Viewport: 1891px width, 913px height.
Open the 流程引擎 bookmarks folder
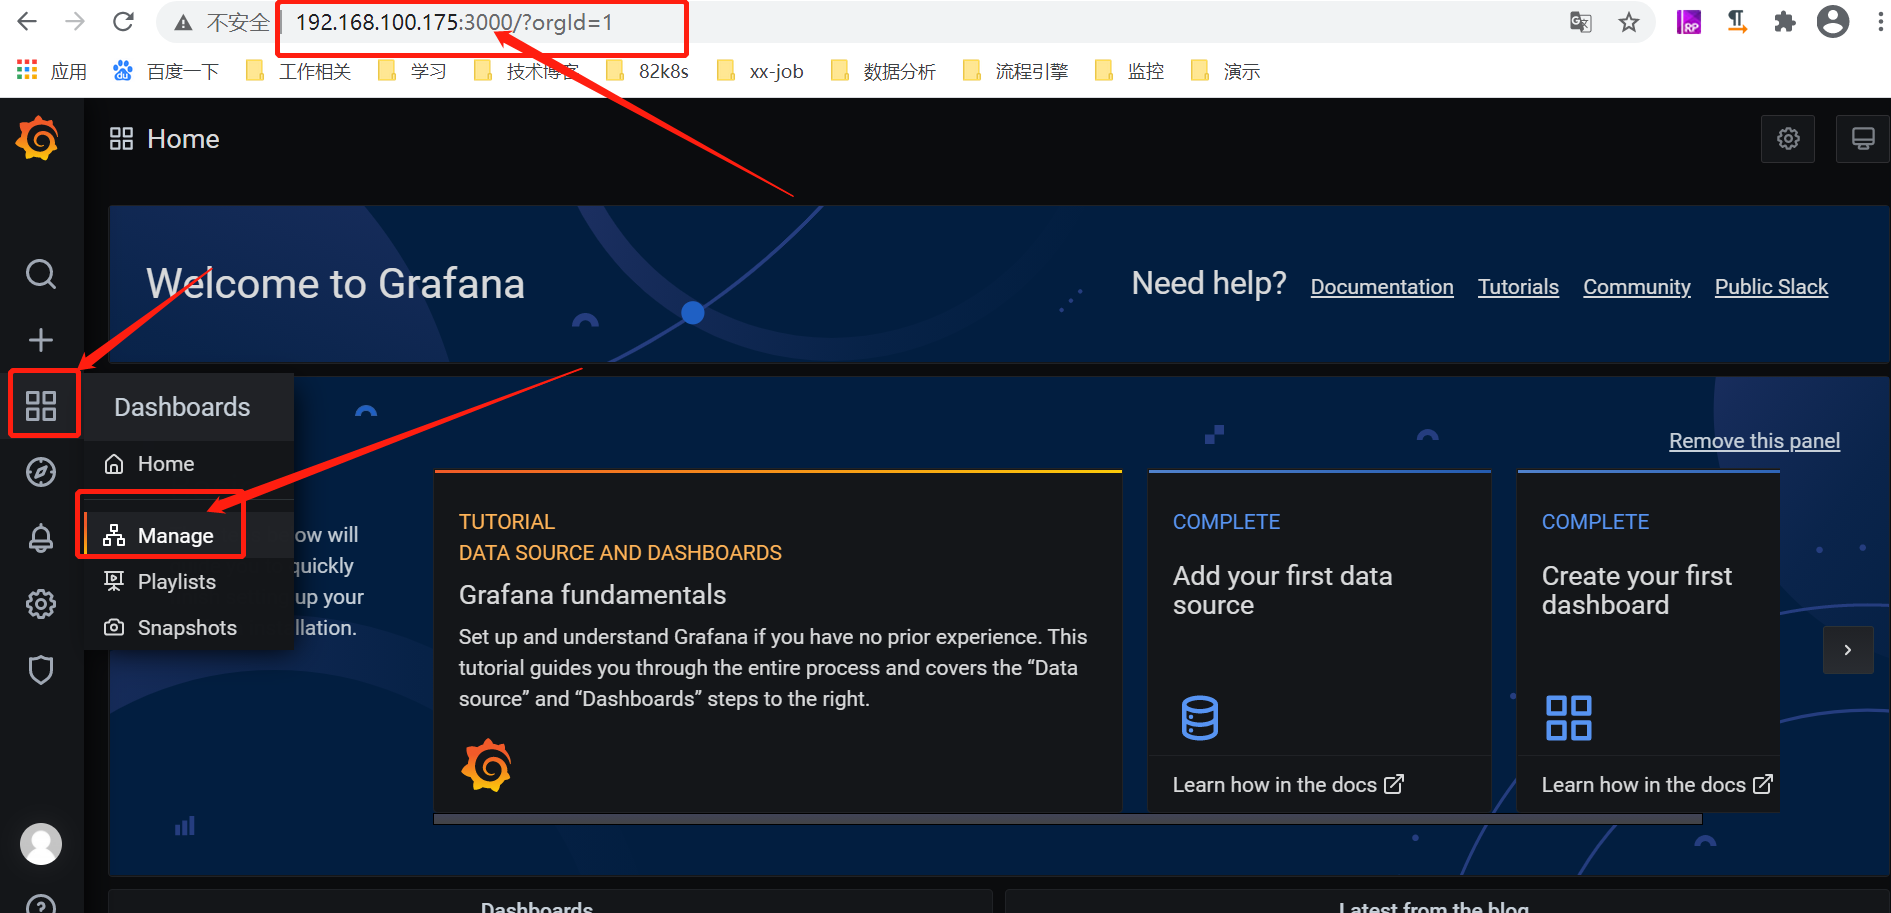[1016, 71]
